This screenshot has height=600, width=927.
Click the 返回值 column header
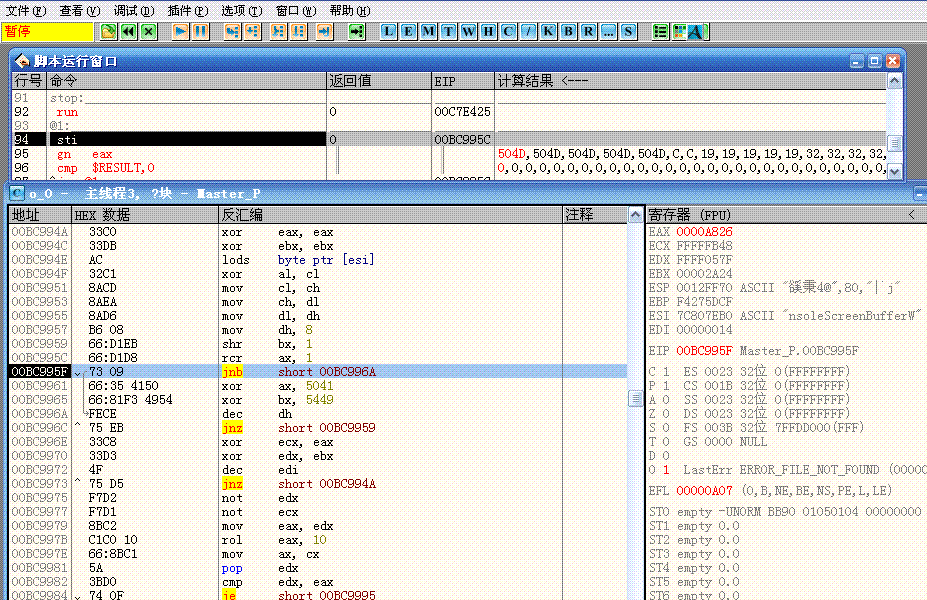click(379, 81)
